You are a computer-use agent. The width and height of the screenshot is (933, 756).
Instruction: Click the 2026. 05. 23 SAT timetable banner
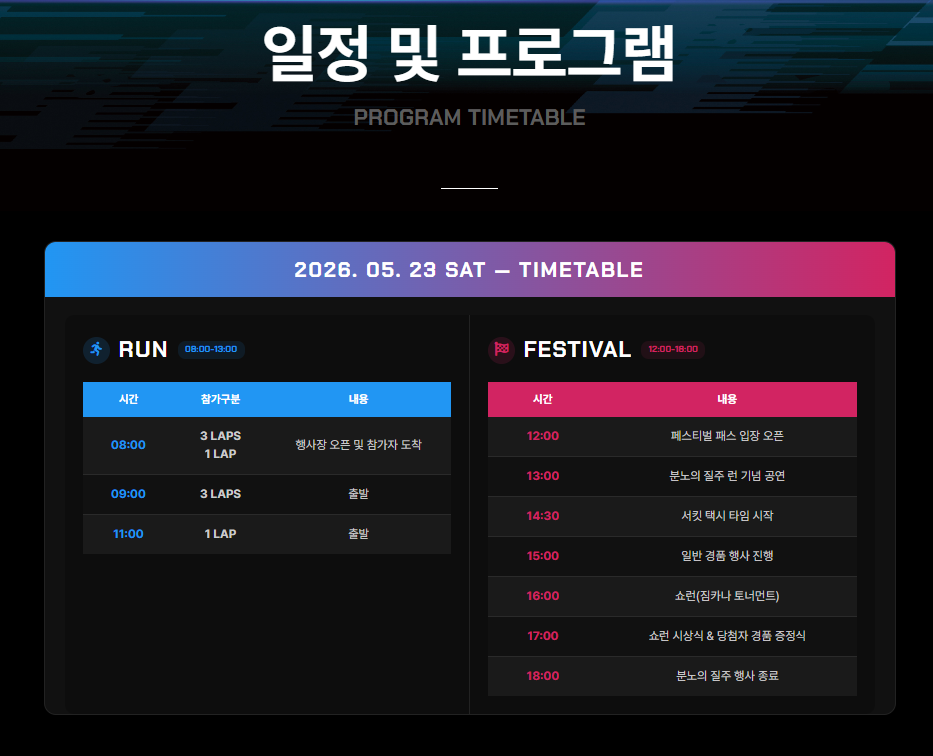point(469,270)
